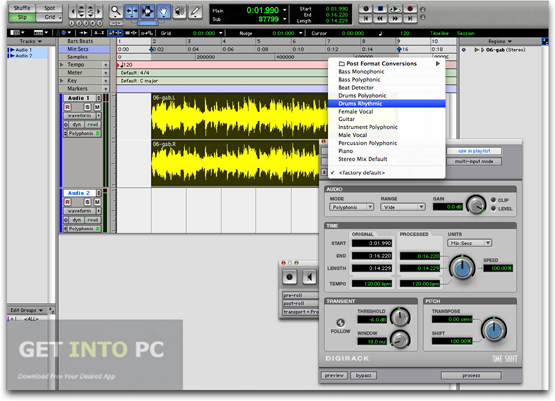Record-enable the Audio 2 track
Image resolution: width=555 pixels, height=401 pixels.
[68, 202]
